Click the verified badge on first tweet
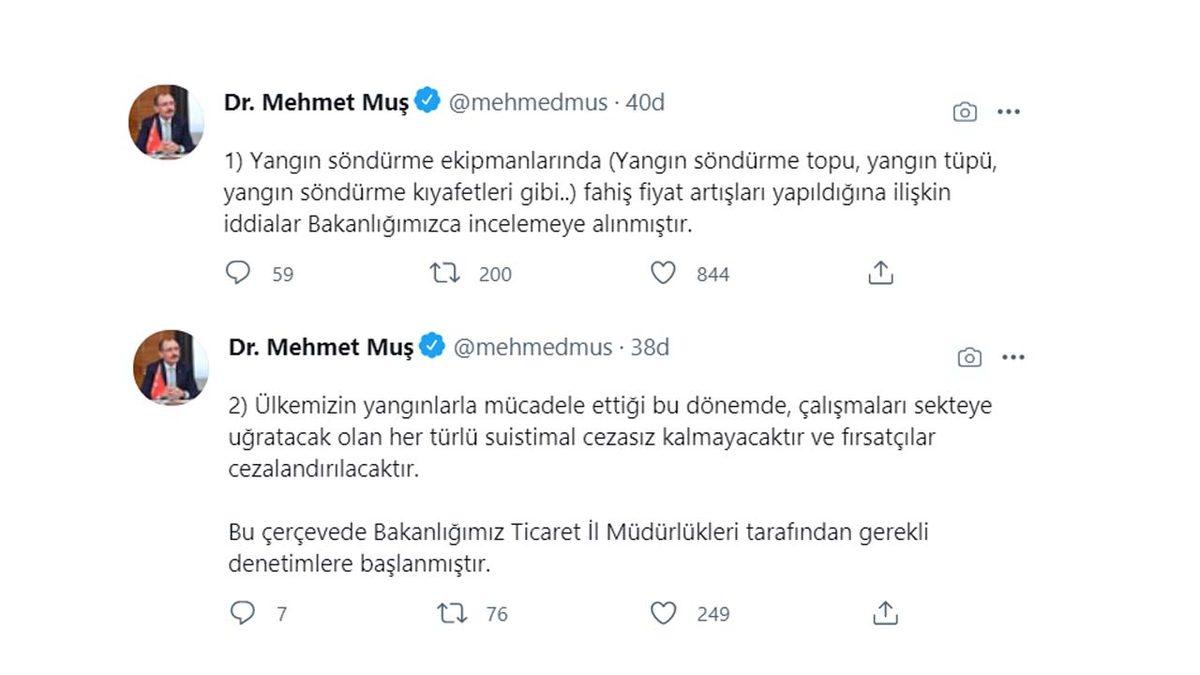The width and height of the screenshot is (1200, 675). [x=427, y=101]
